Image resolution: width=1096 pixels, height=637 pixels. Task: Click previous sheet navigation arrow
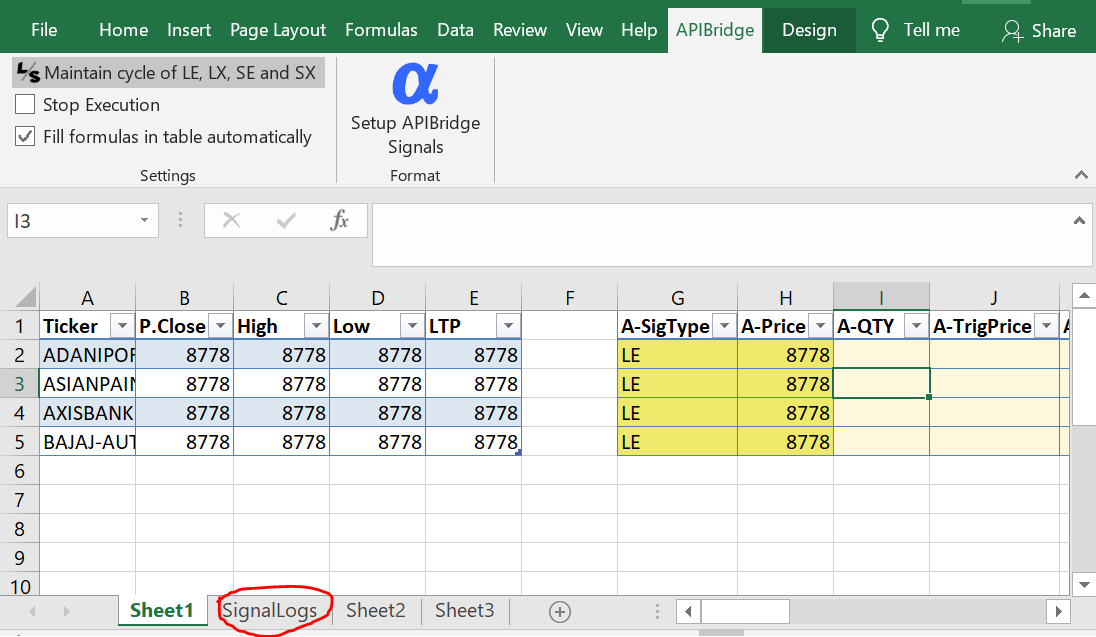[x=32, y=611]
